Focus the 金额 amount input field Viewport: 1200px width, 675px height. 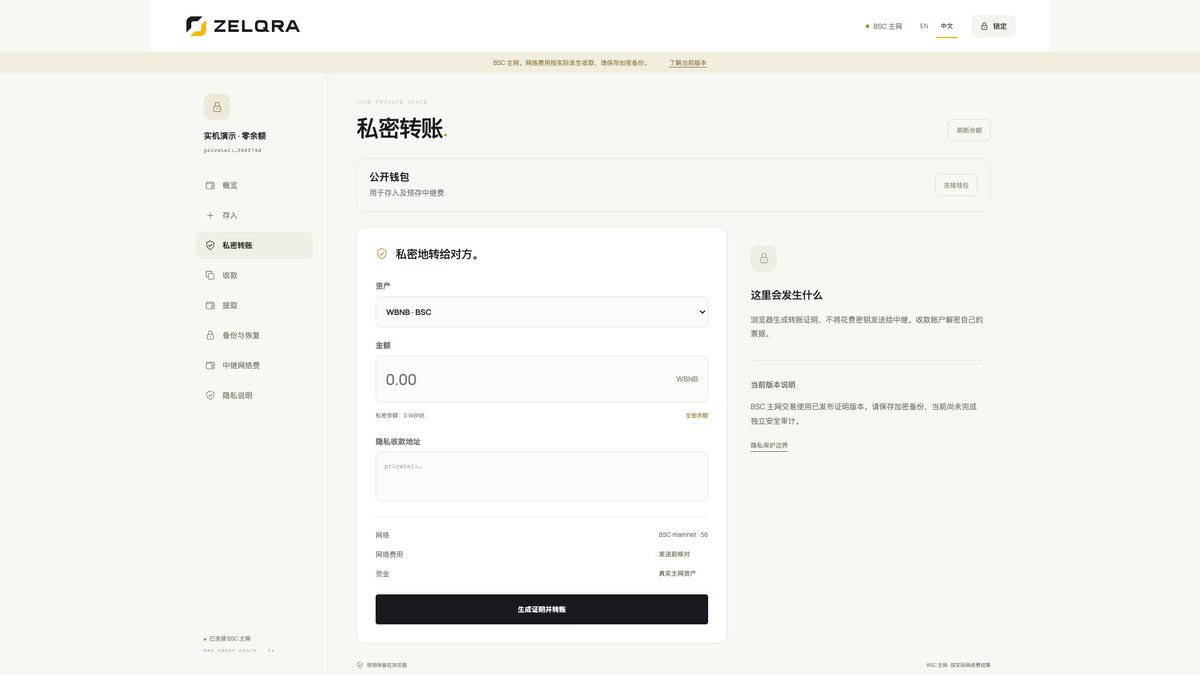click(x=541, y=379)
